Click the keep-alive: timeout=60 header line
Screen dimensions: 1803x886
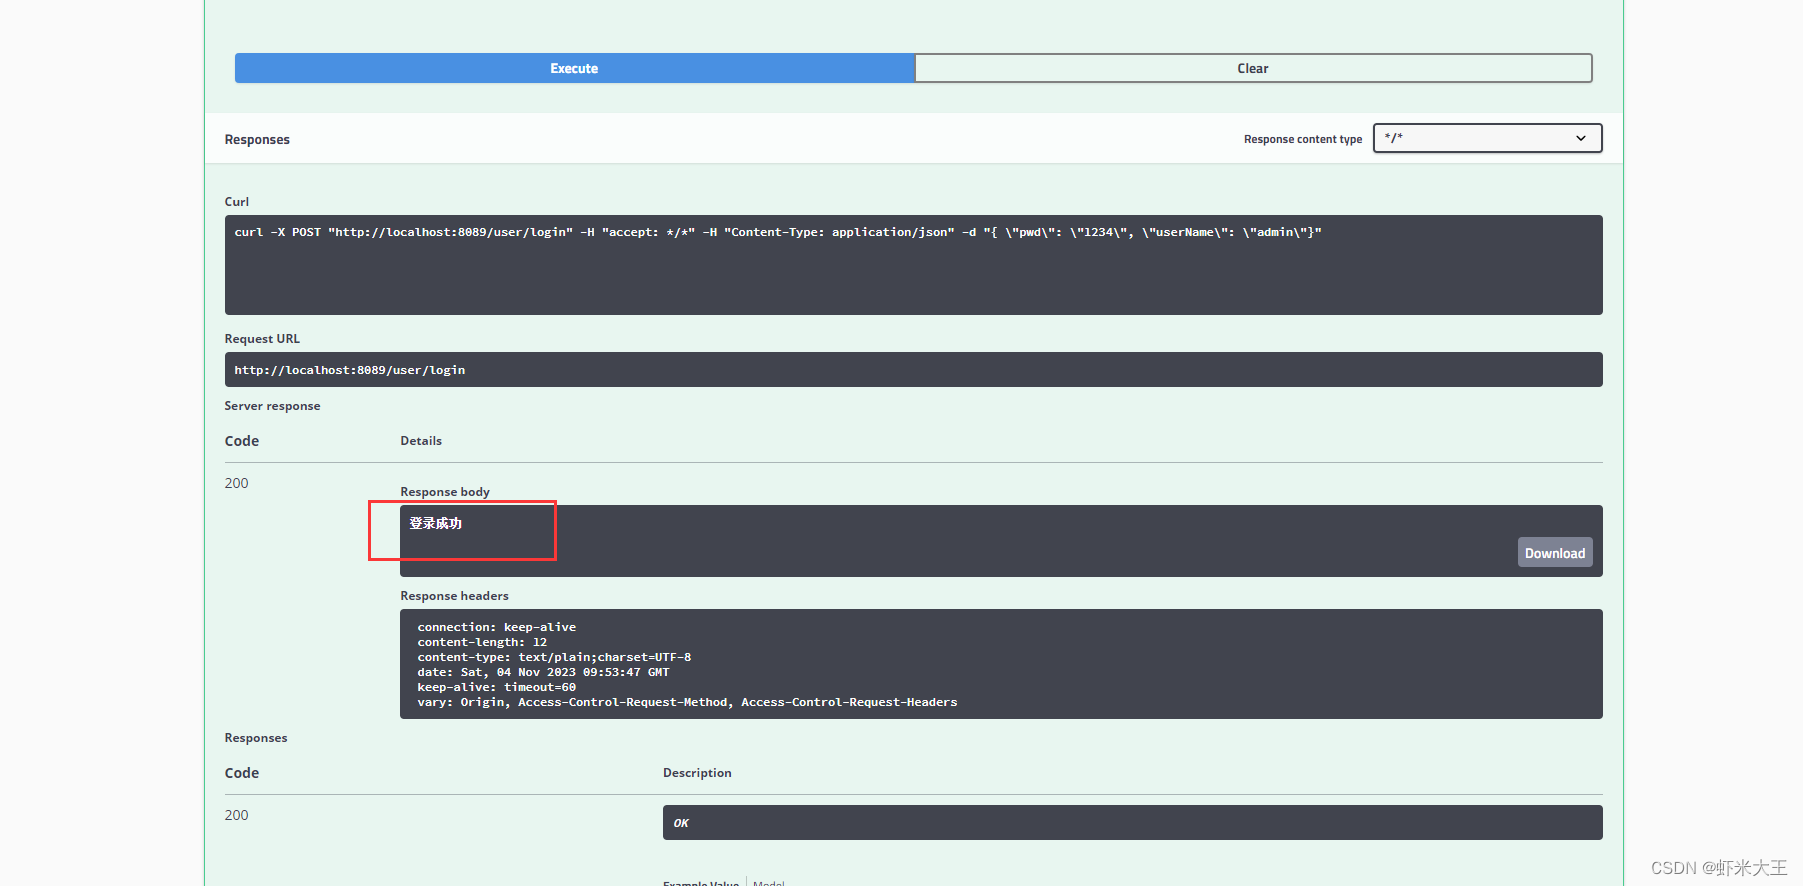click(496, 687)
